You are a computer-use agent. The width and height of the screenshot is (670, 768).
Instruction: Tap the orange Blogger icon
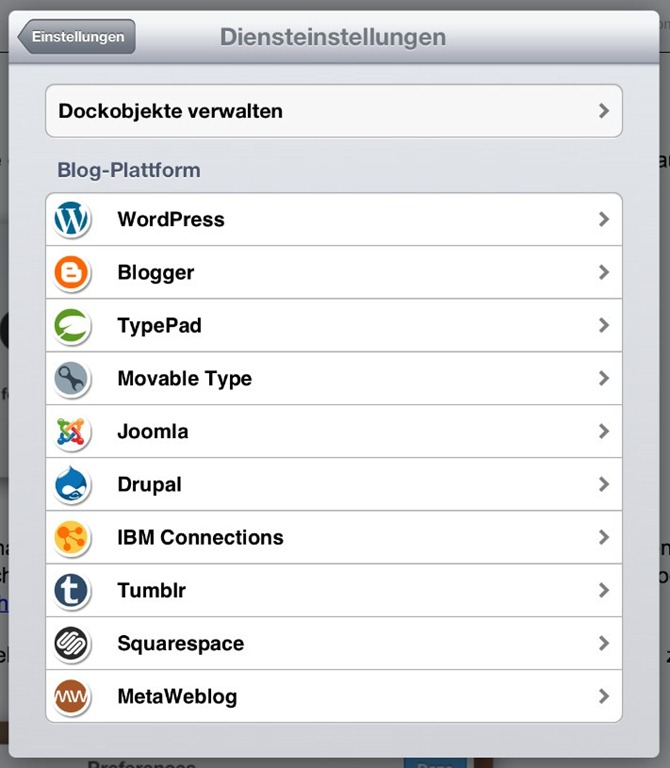click(72, 272)
